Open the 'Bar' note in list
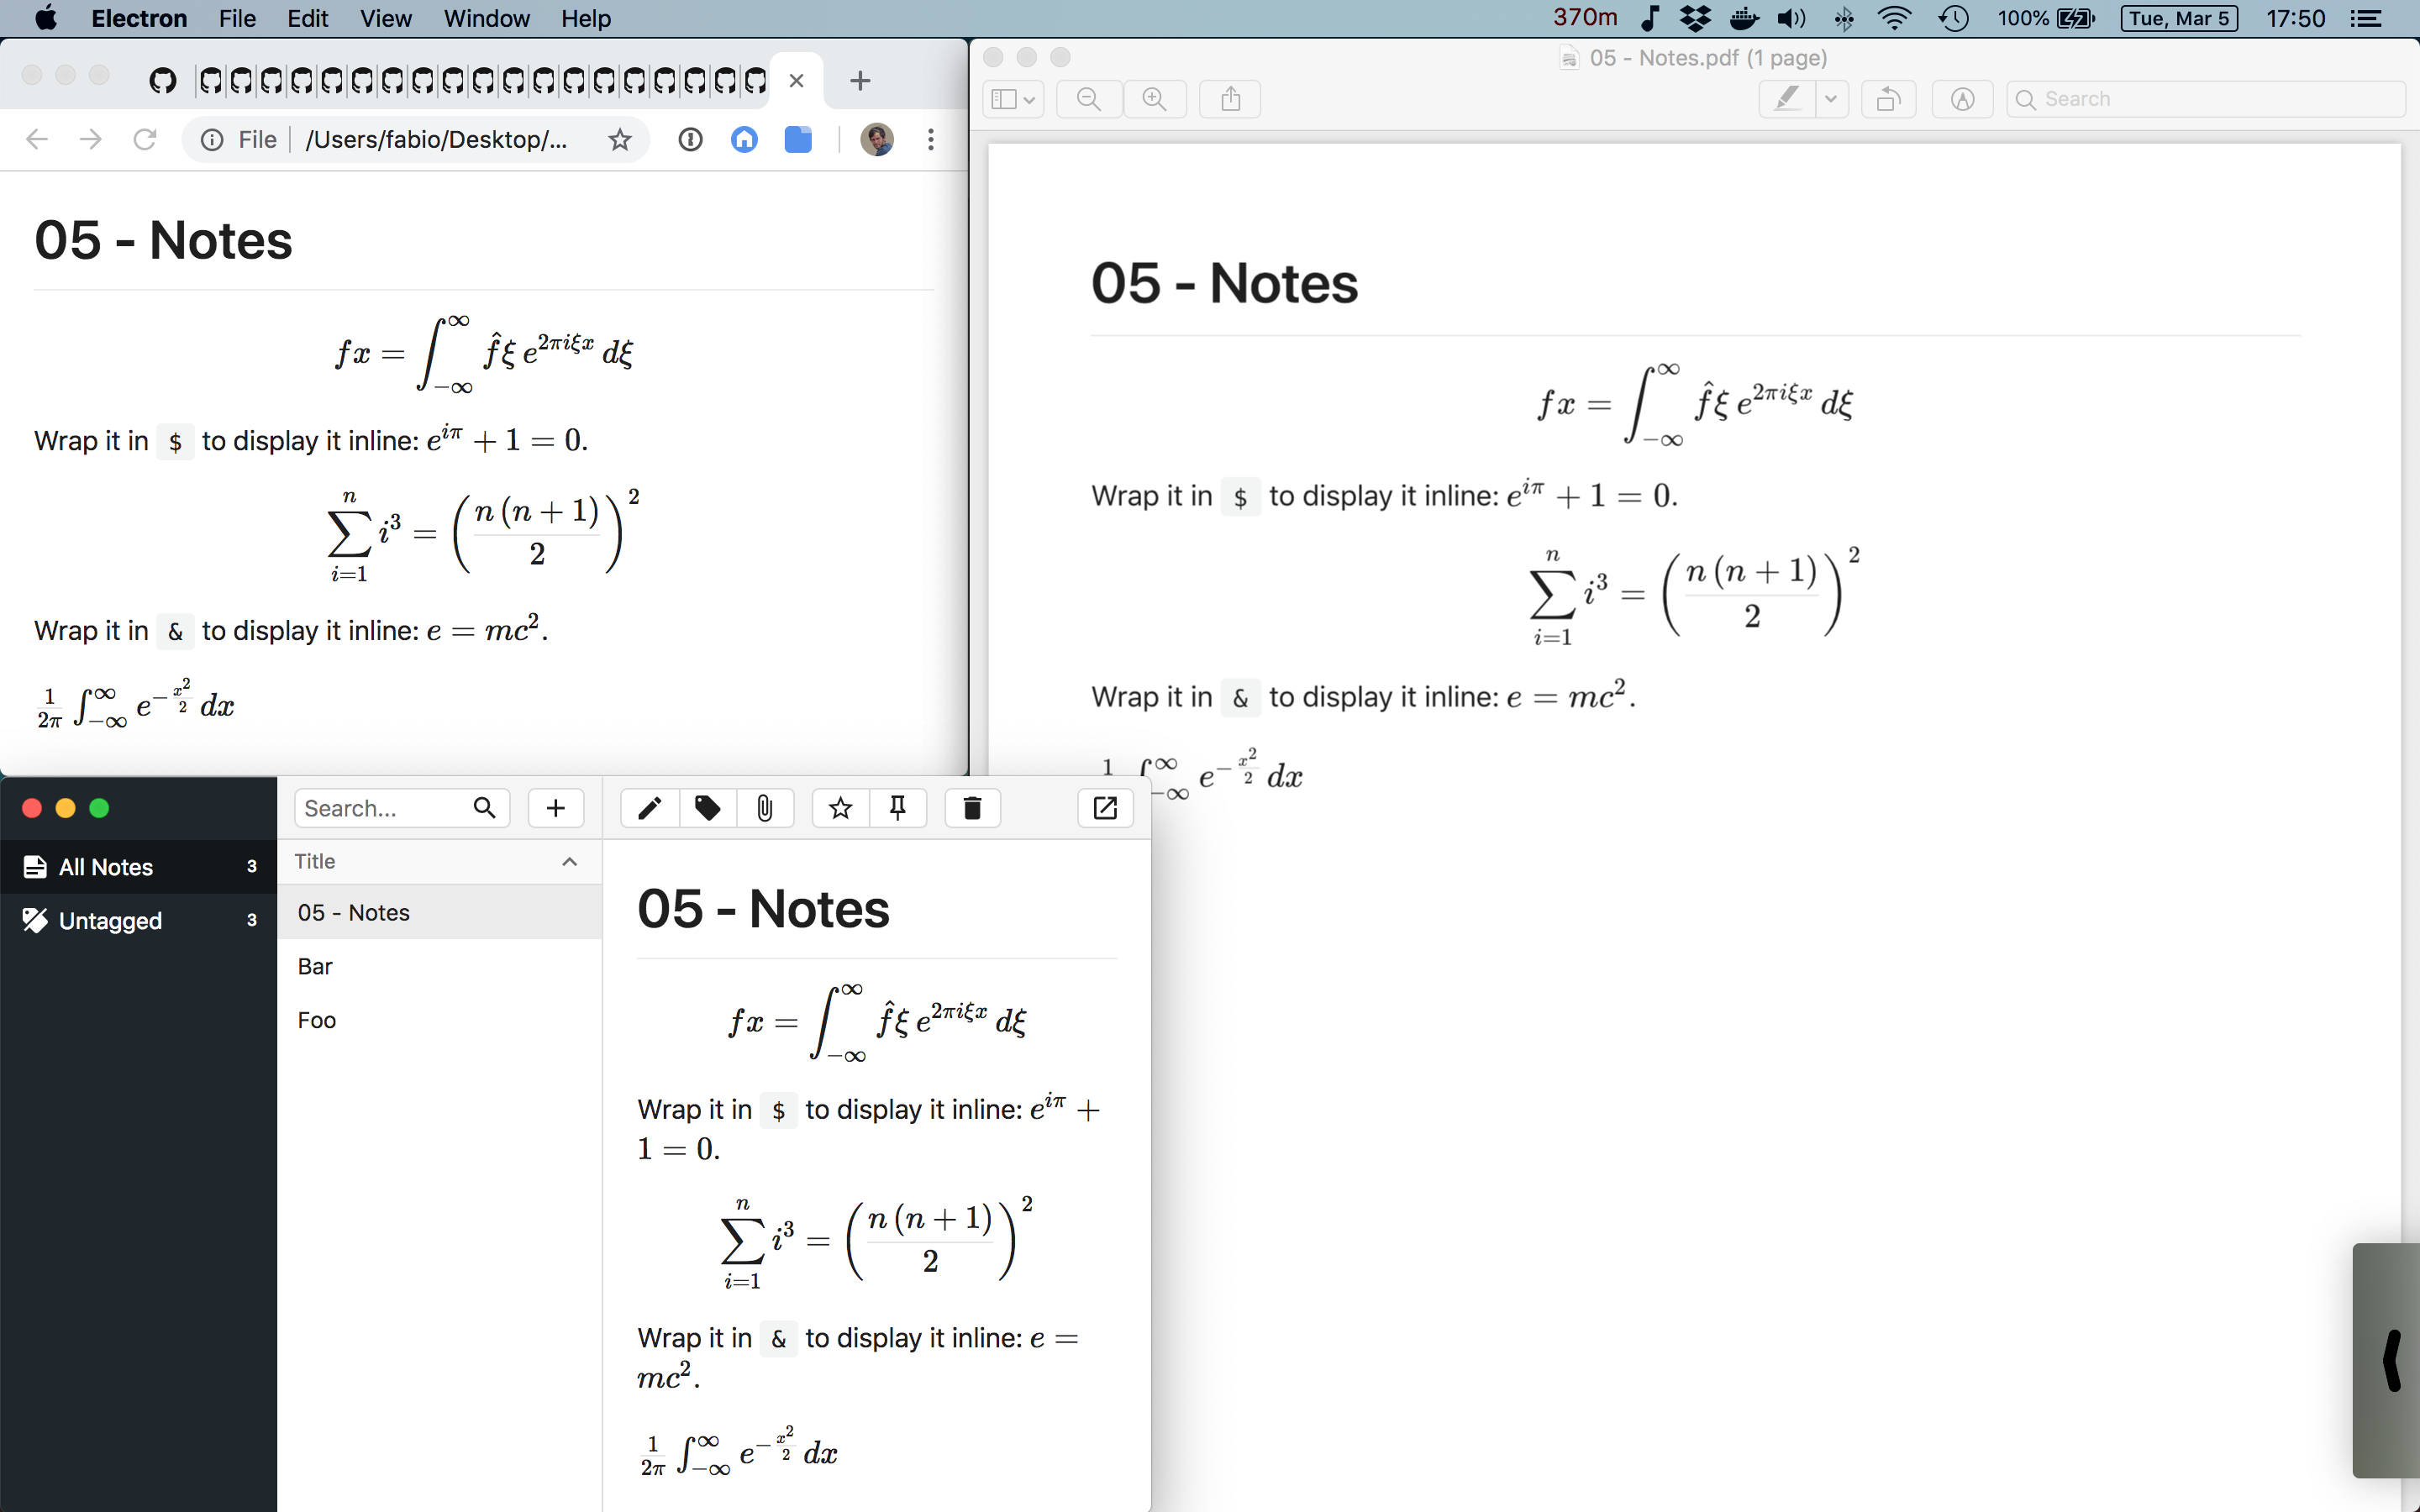This screenshot has height=1512, width=2420. (440, 966)
